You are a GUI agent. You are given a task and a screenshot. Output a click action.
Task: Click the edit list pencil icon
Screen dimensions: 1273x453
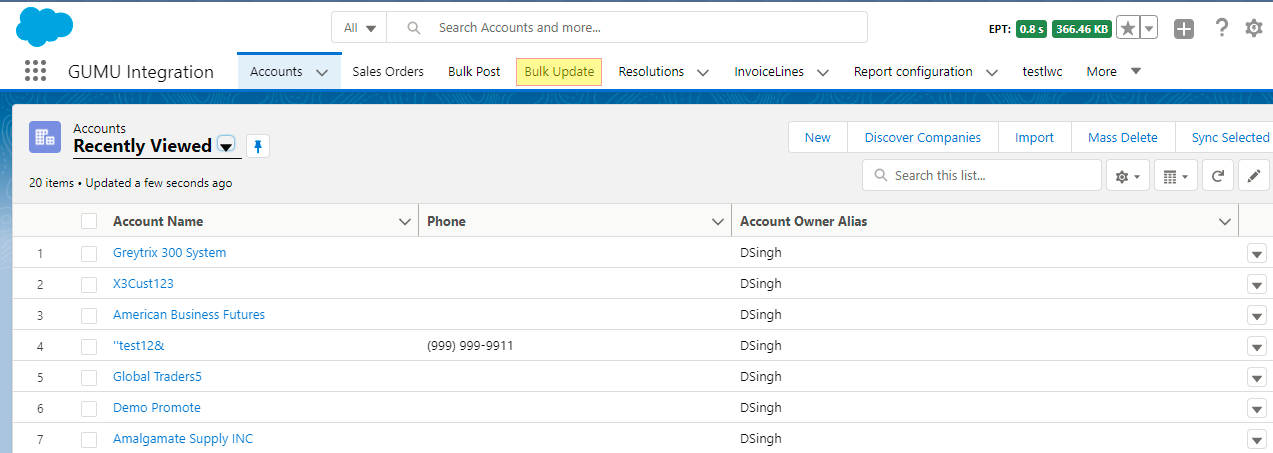pyautogui.click(x=1254, y=176)
